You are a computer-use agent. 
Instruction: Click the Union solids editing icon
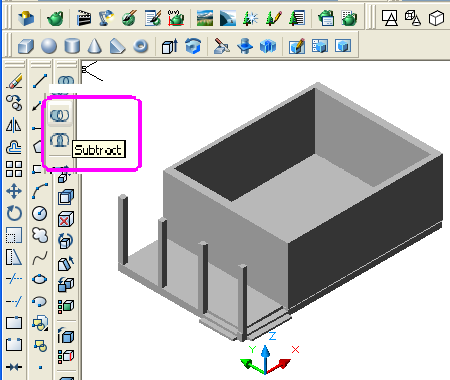click(66, 80)
